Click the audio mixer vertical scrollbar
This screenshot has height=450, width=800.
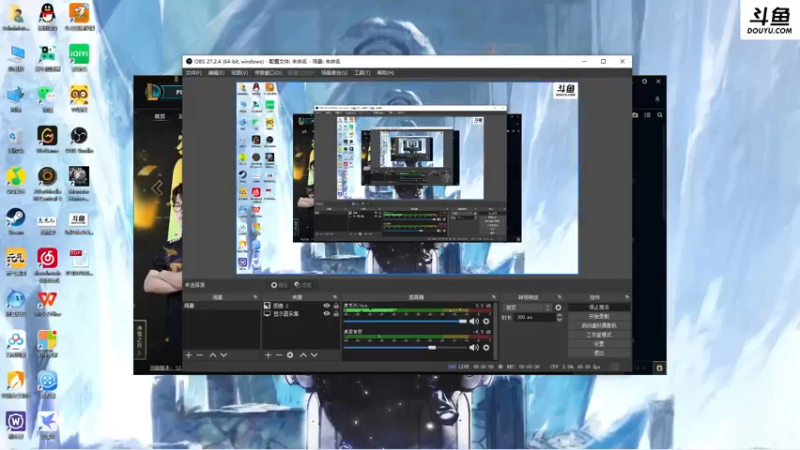495,331
